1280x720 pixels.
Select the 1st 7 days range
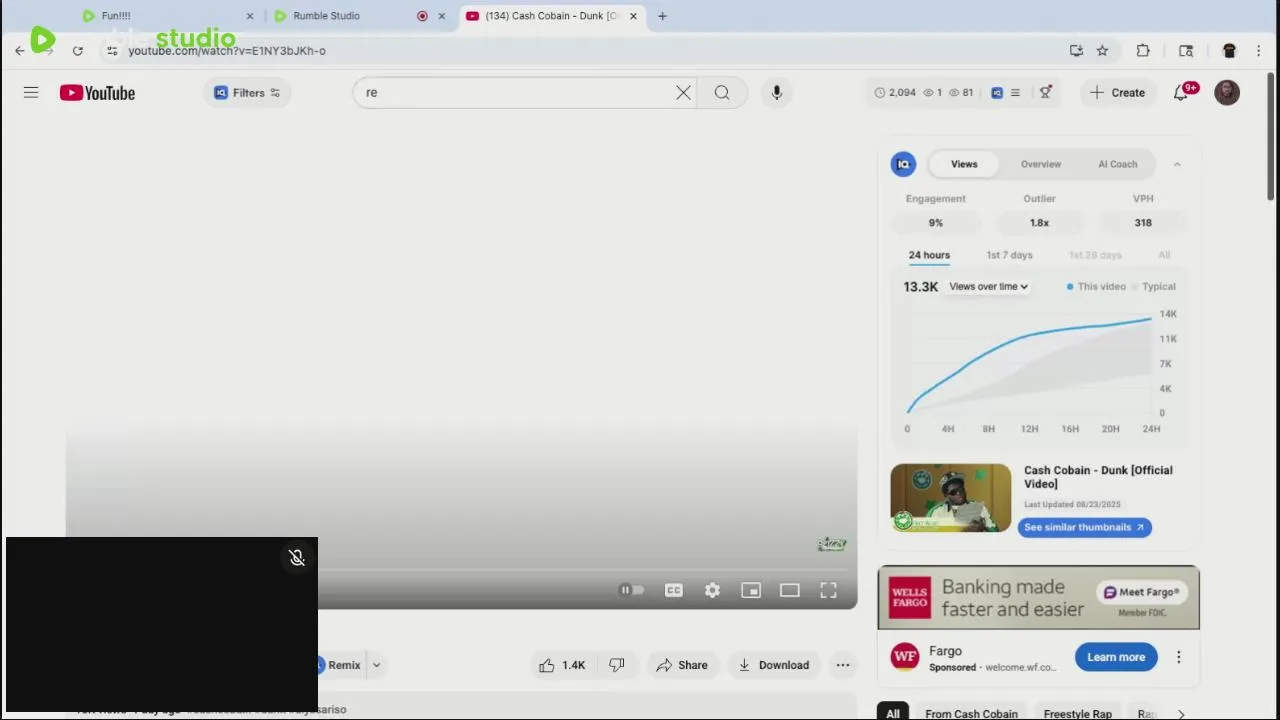(1009, 255)
